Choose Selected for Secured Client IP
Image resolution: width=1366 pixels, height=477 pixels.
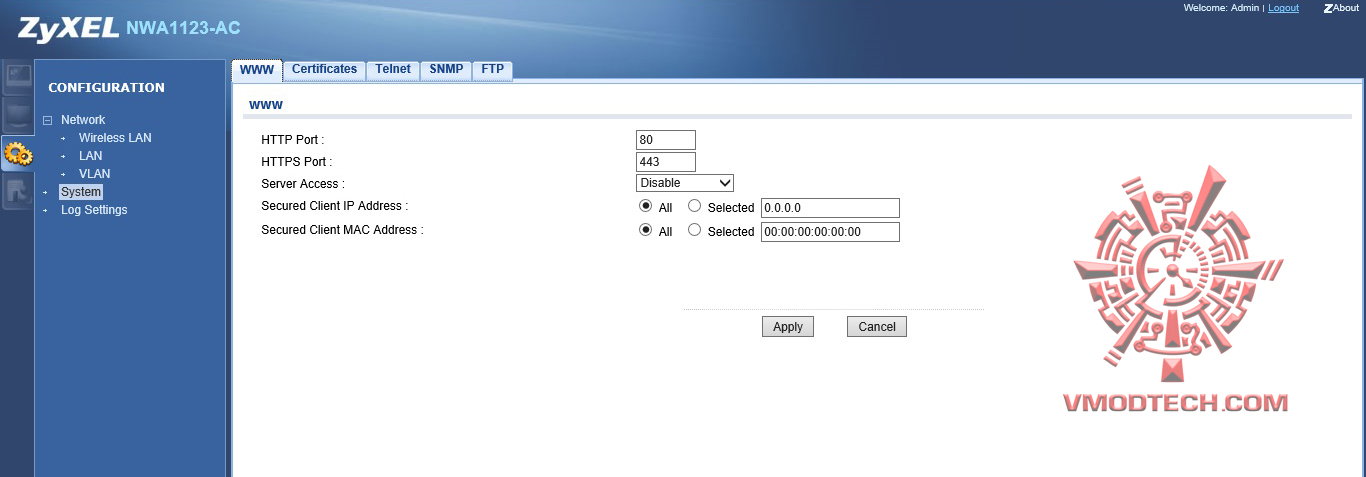694,206
